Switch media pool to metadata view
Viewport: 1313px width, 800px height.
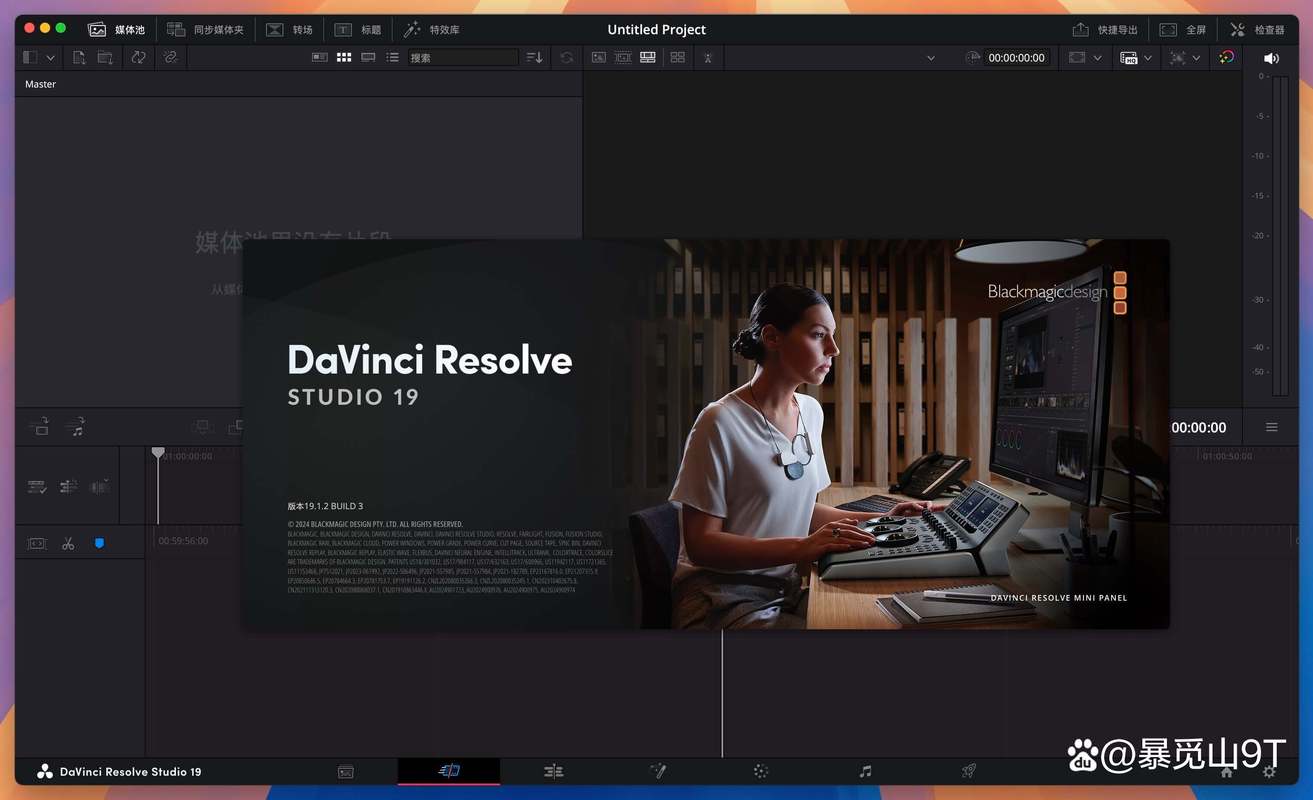320,58
